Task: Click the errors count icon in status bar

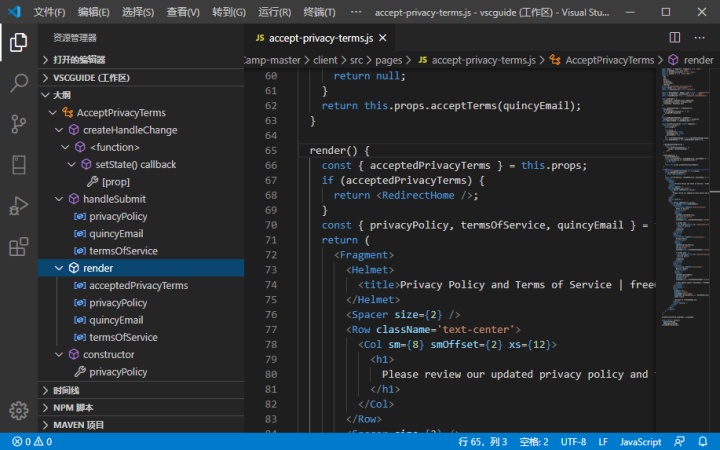Action: 21,442
